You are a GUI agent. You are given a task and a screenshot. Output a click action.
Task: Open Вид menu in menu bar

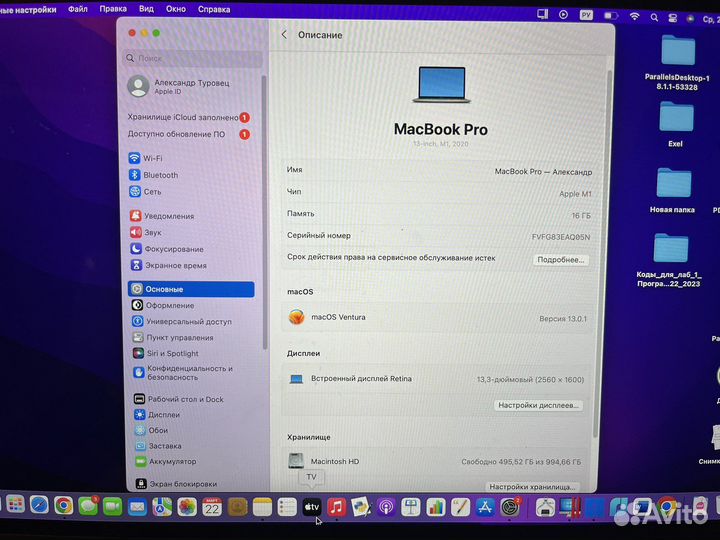[x=146, y=9]
